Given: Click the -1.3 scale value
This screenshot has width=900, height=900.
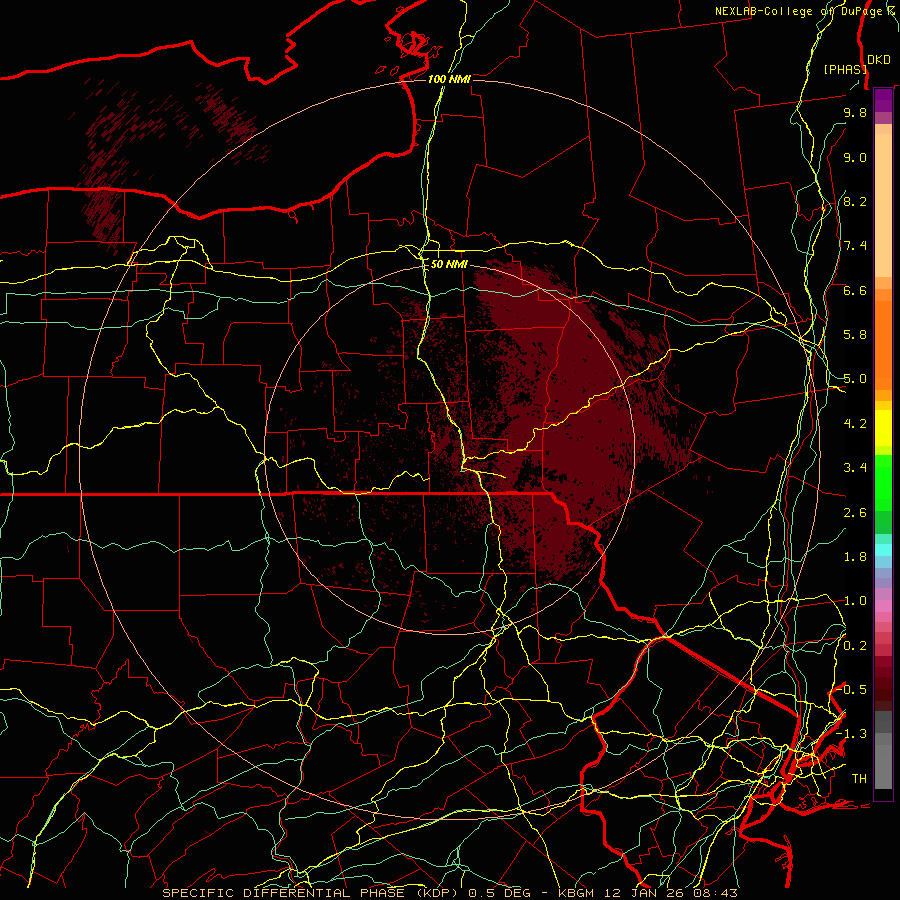Looking at the screenshot, I should [x=851, y=734].
